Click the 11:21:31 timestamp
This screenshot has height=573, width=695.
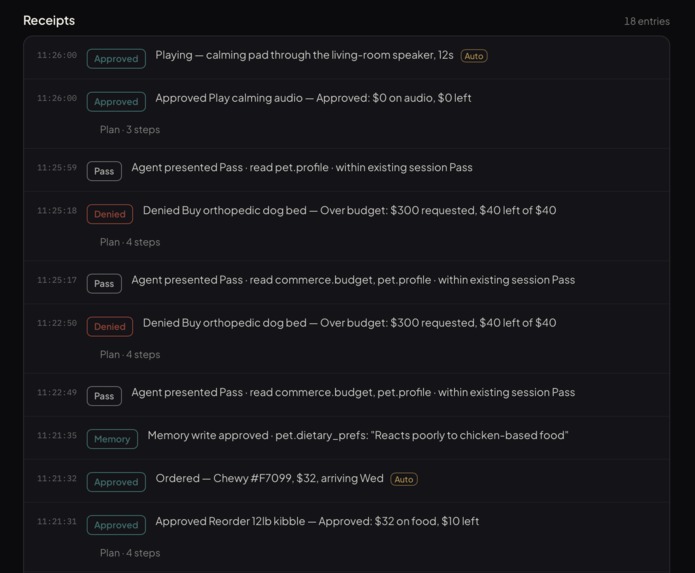tap(57, 522)
